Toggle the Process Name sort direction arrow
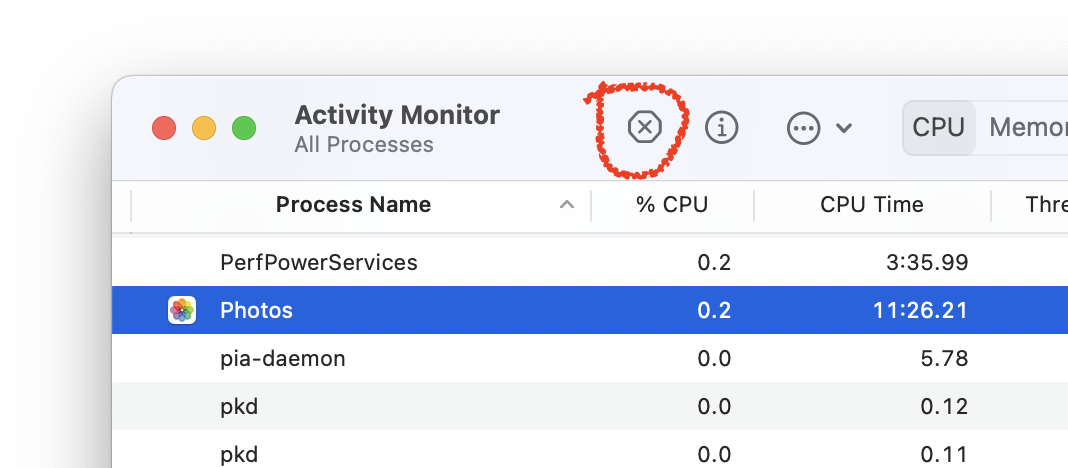Screen dimensions: 1068x468 coord(567,205)
